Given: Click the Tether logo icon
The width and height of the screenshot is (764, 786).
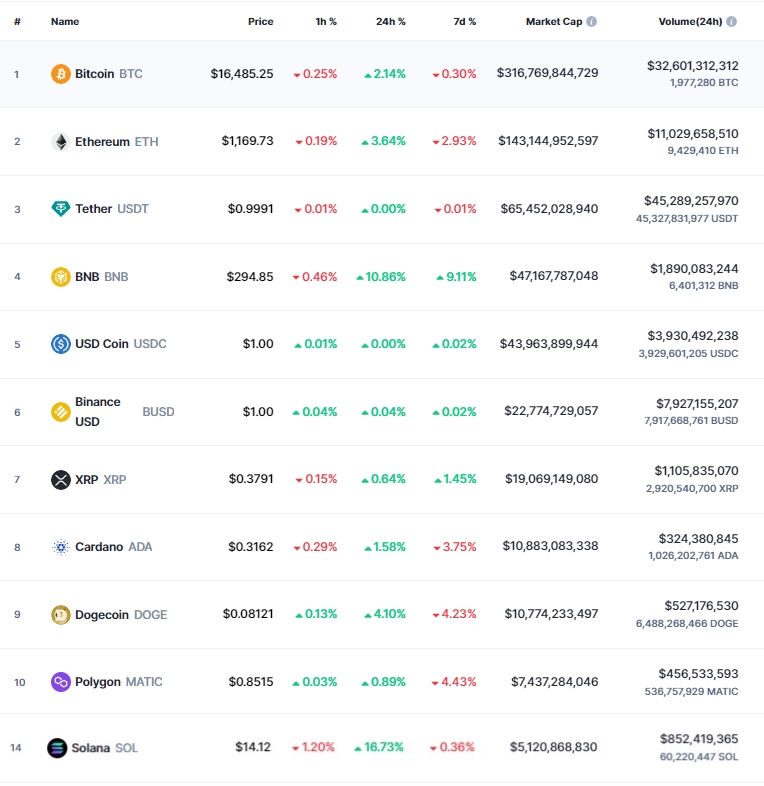Looking at the screenshot, I should (61, 209).
